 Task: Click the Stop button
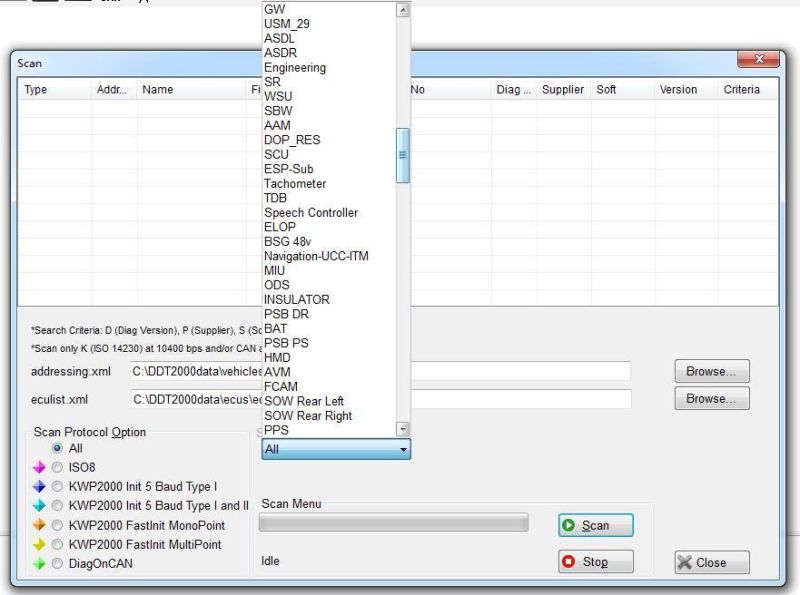pyautogui.click(x=596, y=562)
